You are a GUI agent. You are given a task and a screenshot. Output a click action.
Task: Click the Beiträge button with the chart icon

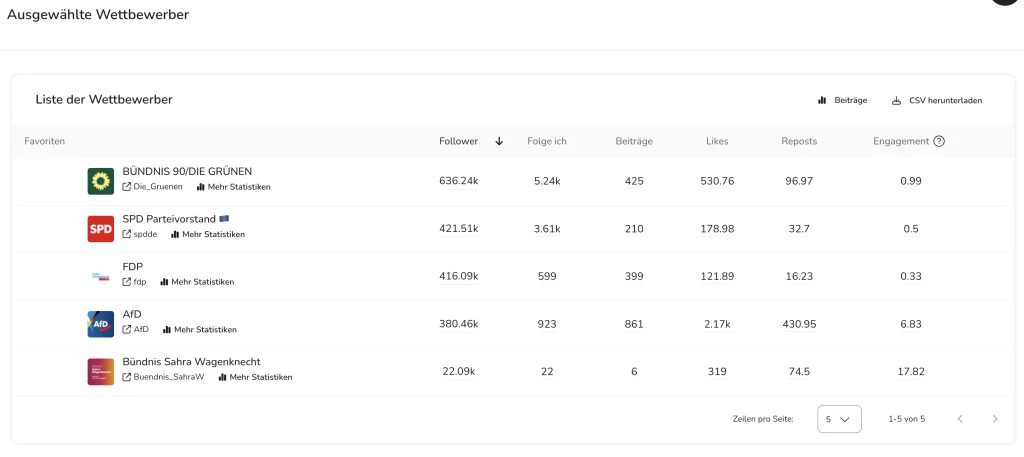pyautogui.click(x=842, y=101)
